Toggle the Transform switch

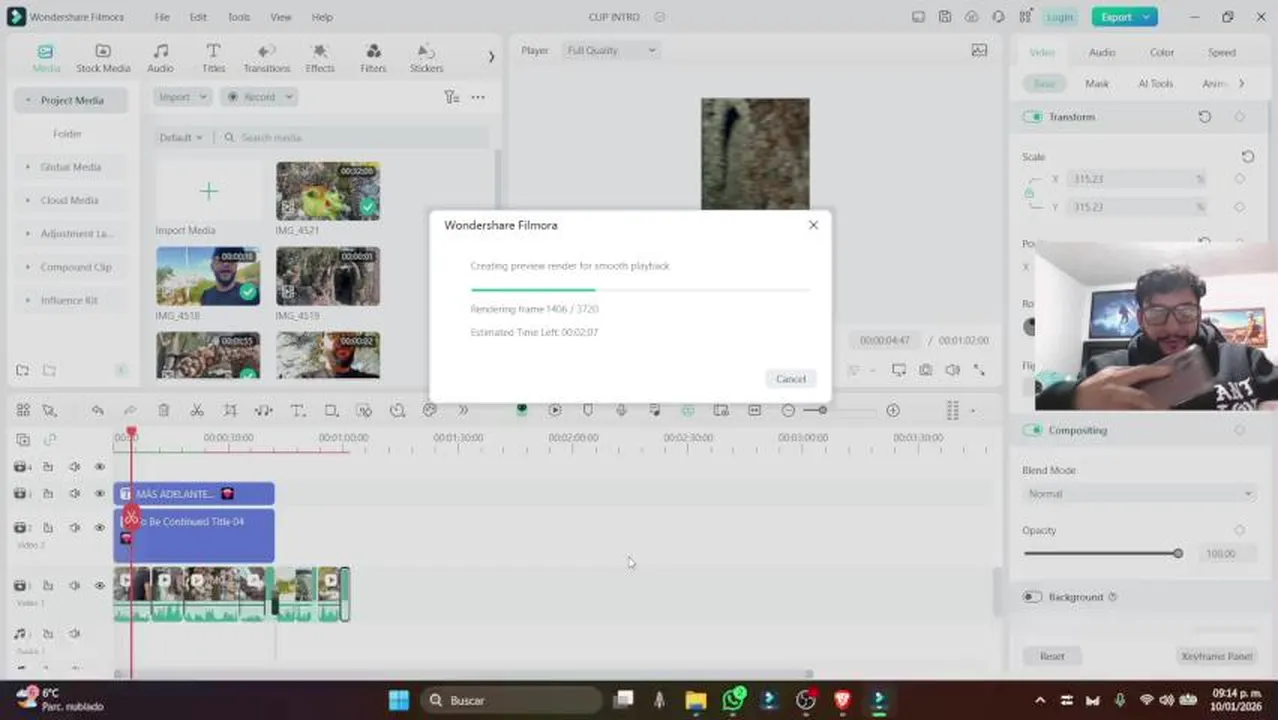[1032, 117]
